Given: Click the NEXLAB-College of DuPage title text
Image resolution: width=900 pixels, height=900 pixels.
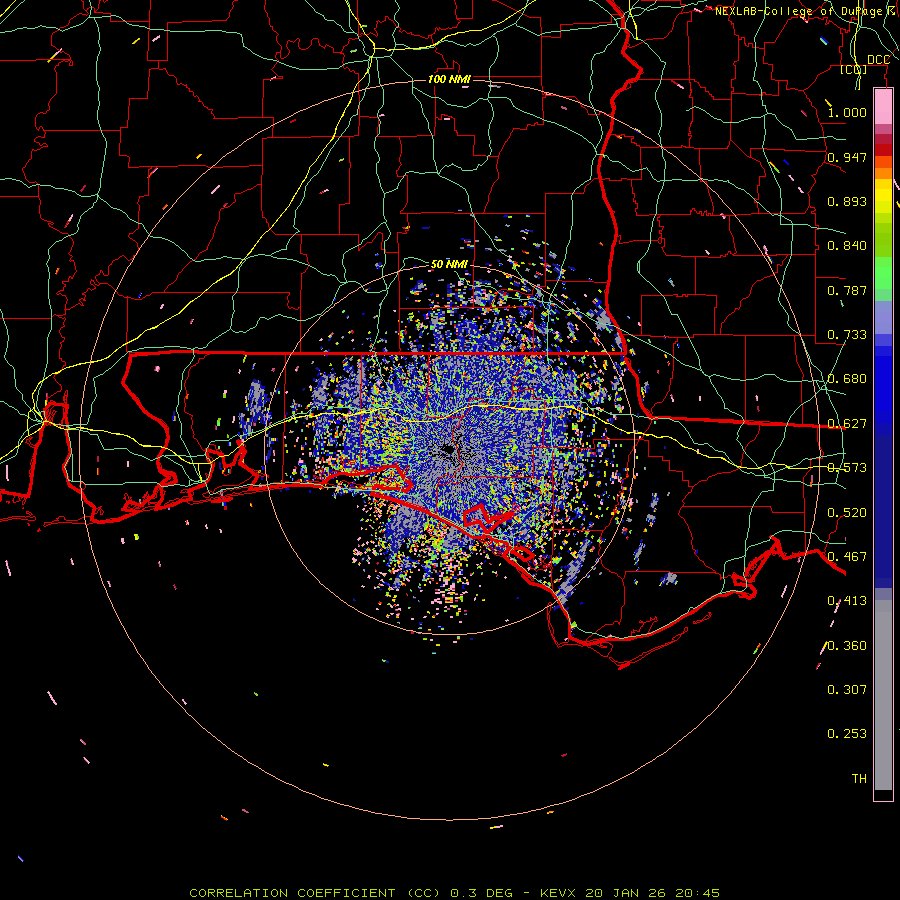Looking at the screenshot, I should coord(798,11).
